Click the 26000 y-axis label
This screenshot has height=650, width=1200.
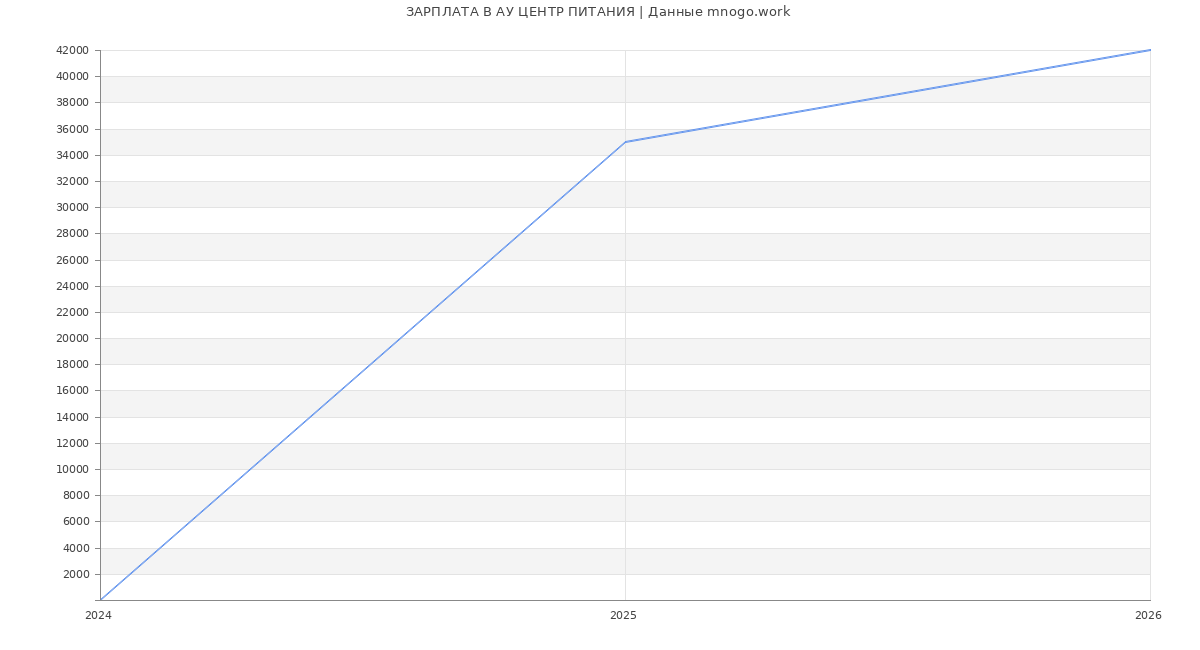(72, 260)
